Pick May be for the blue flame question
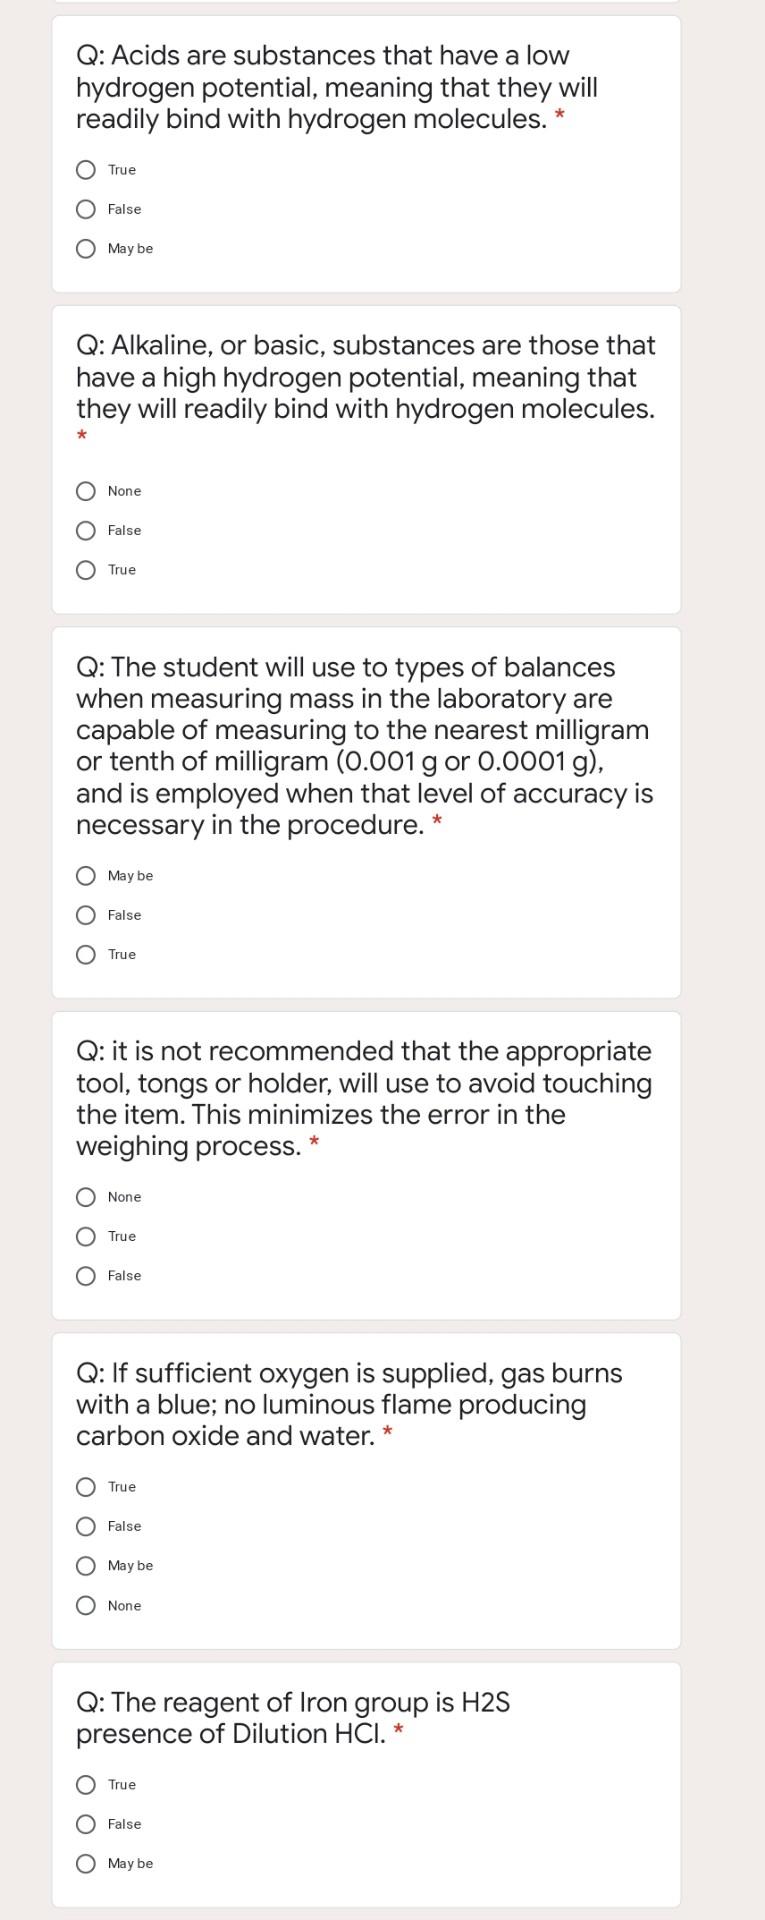The image size is (765, 1920). tap(87, 1565)
